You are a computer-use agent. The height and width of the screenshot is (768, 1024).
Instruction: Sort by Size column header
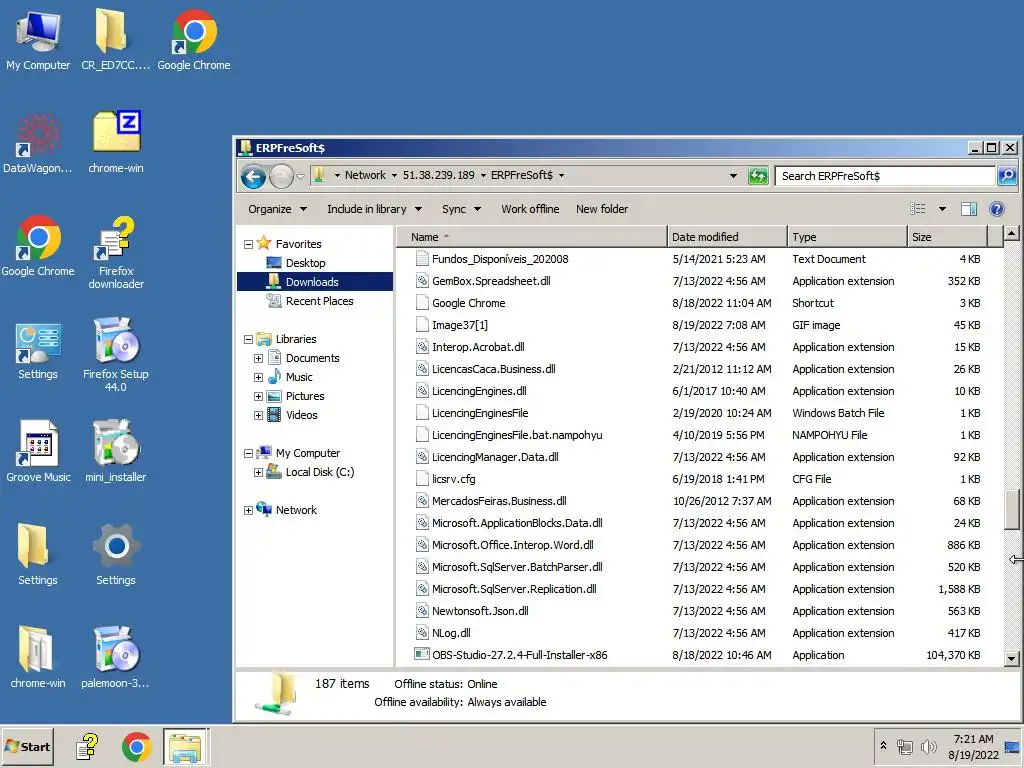tap(947, 237)
